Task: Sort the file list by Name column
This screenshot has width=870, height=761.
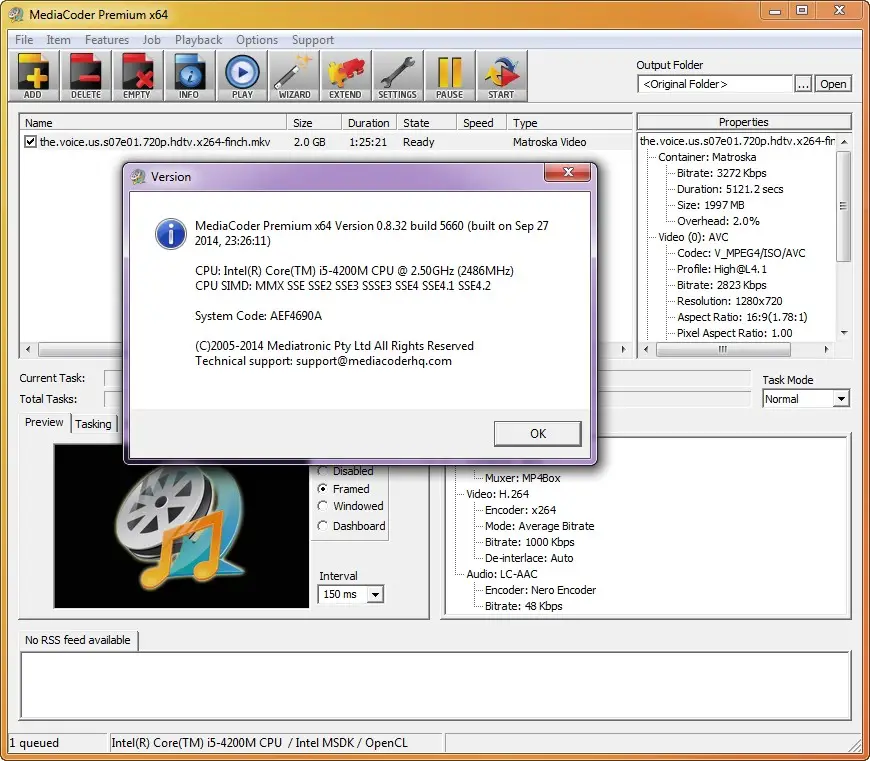Action: 153,123
